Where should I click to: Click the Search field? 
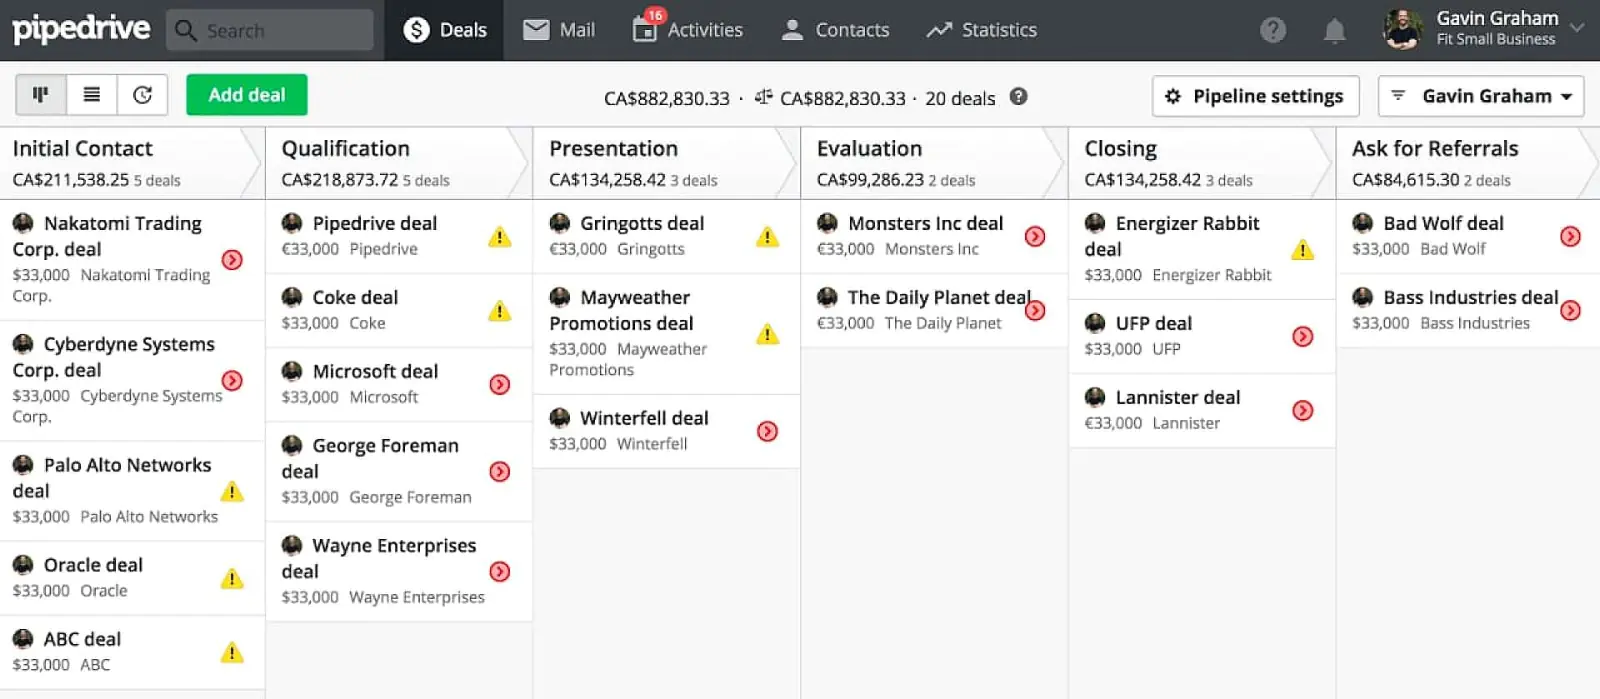270,30
